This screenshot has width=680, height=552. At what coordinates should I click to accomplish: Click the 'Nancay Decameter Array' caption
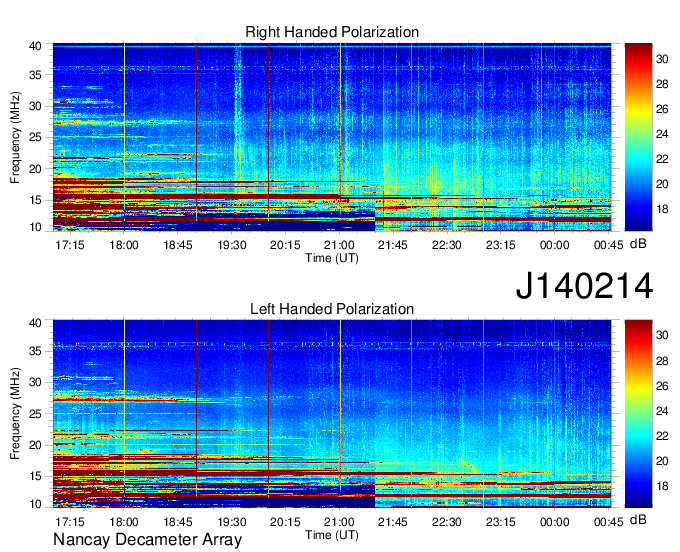(147, 540)
